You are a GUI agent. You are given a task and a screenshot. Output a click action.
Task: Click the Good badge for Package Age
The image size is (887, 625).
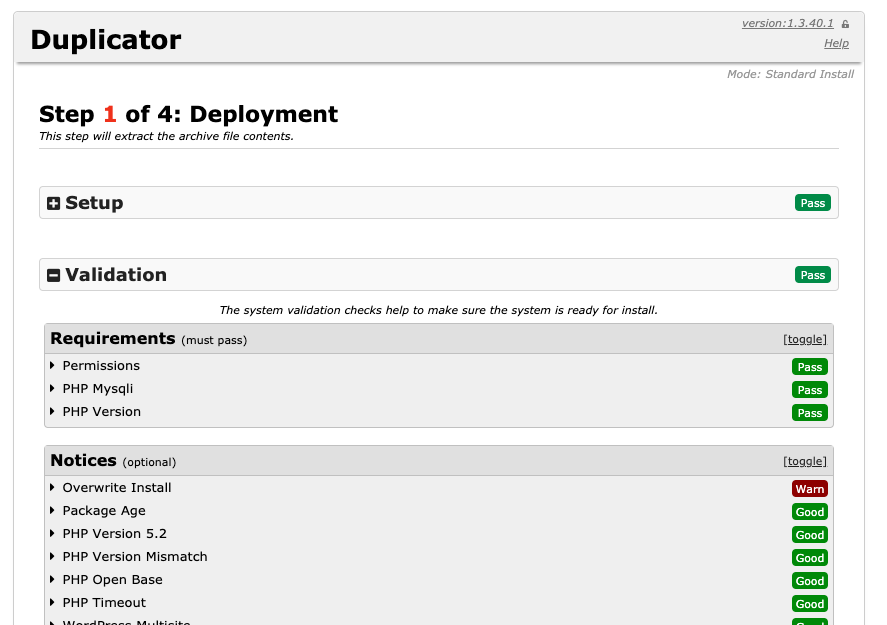click(809, 512)
